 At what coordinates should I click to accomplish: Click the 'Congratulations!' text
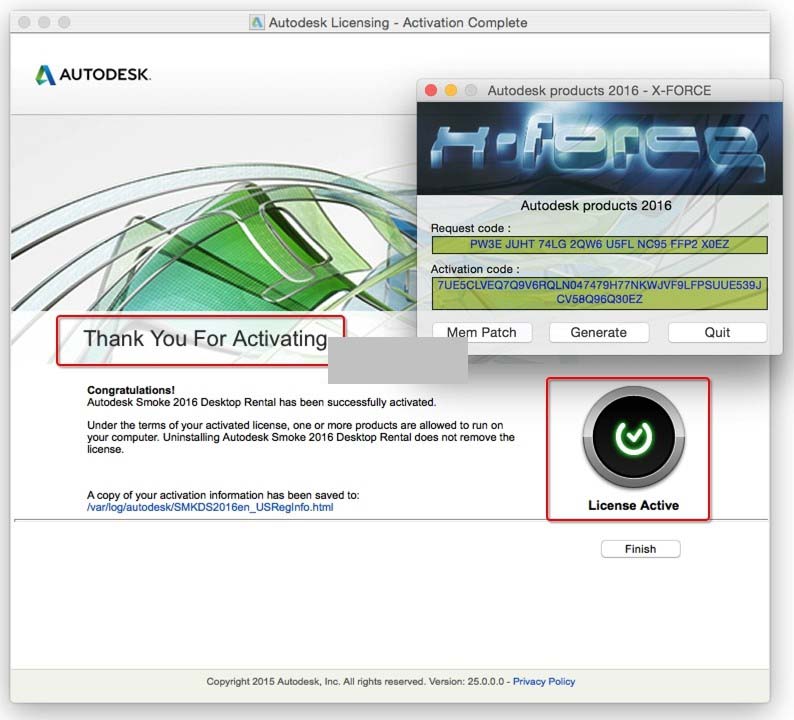[131, 390]
